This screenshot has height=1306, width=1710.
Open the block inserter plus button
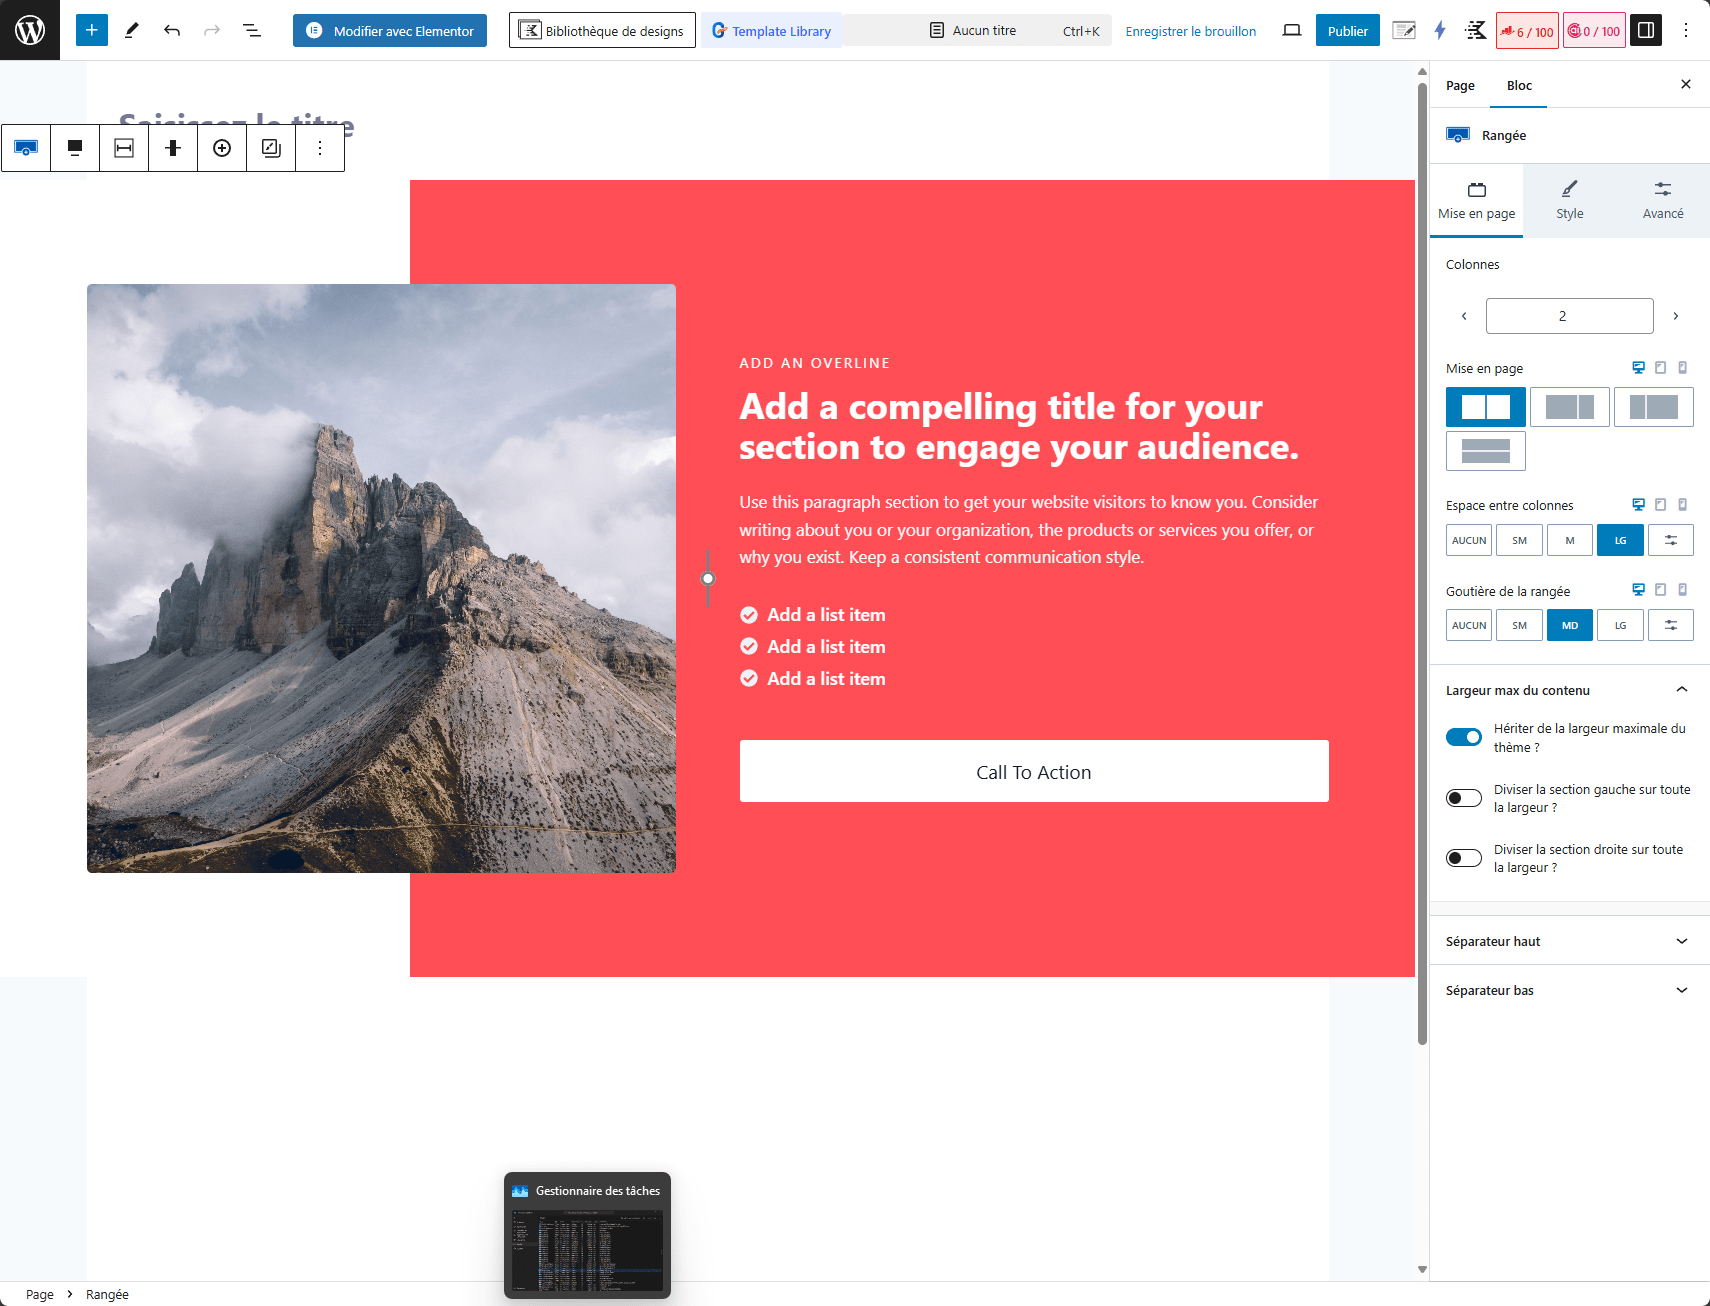coord(91,30)
